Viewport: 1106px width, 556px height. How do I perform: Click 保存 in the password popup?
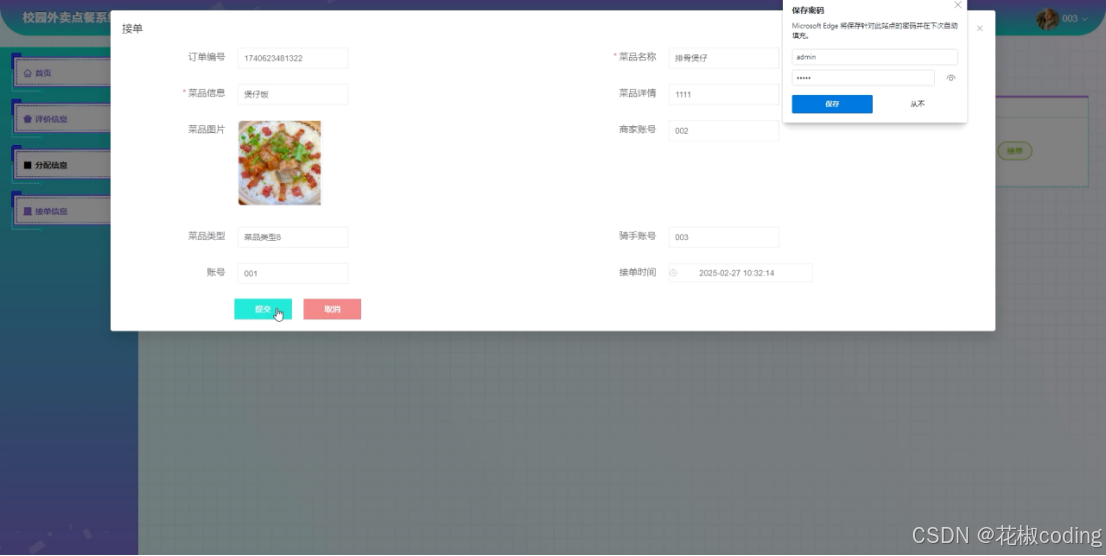click(x=832, y=104)
